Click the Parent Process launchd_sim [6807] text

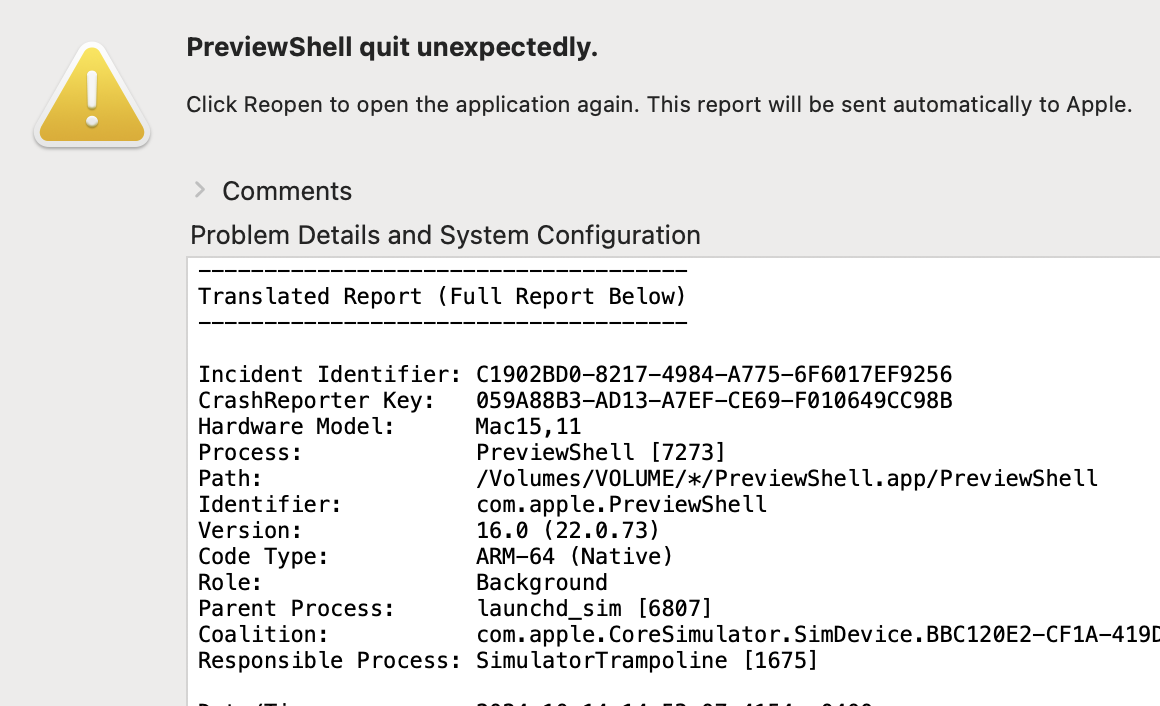tap(594, 608)
